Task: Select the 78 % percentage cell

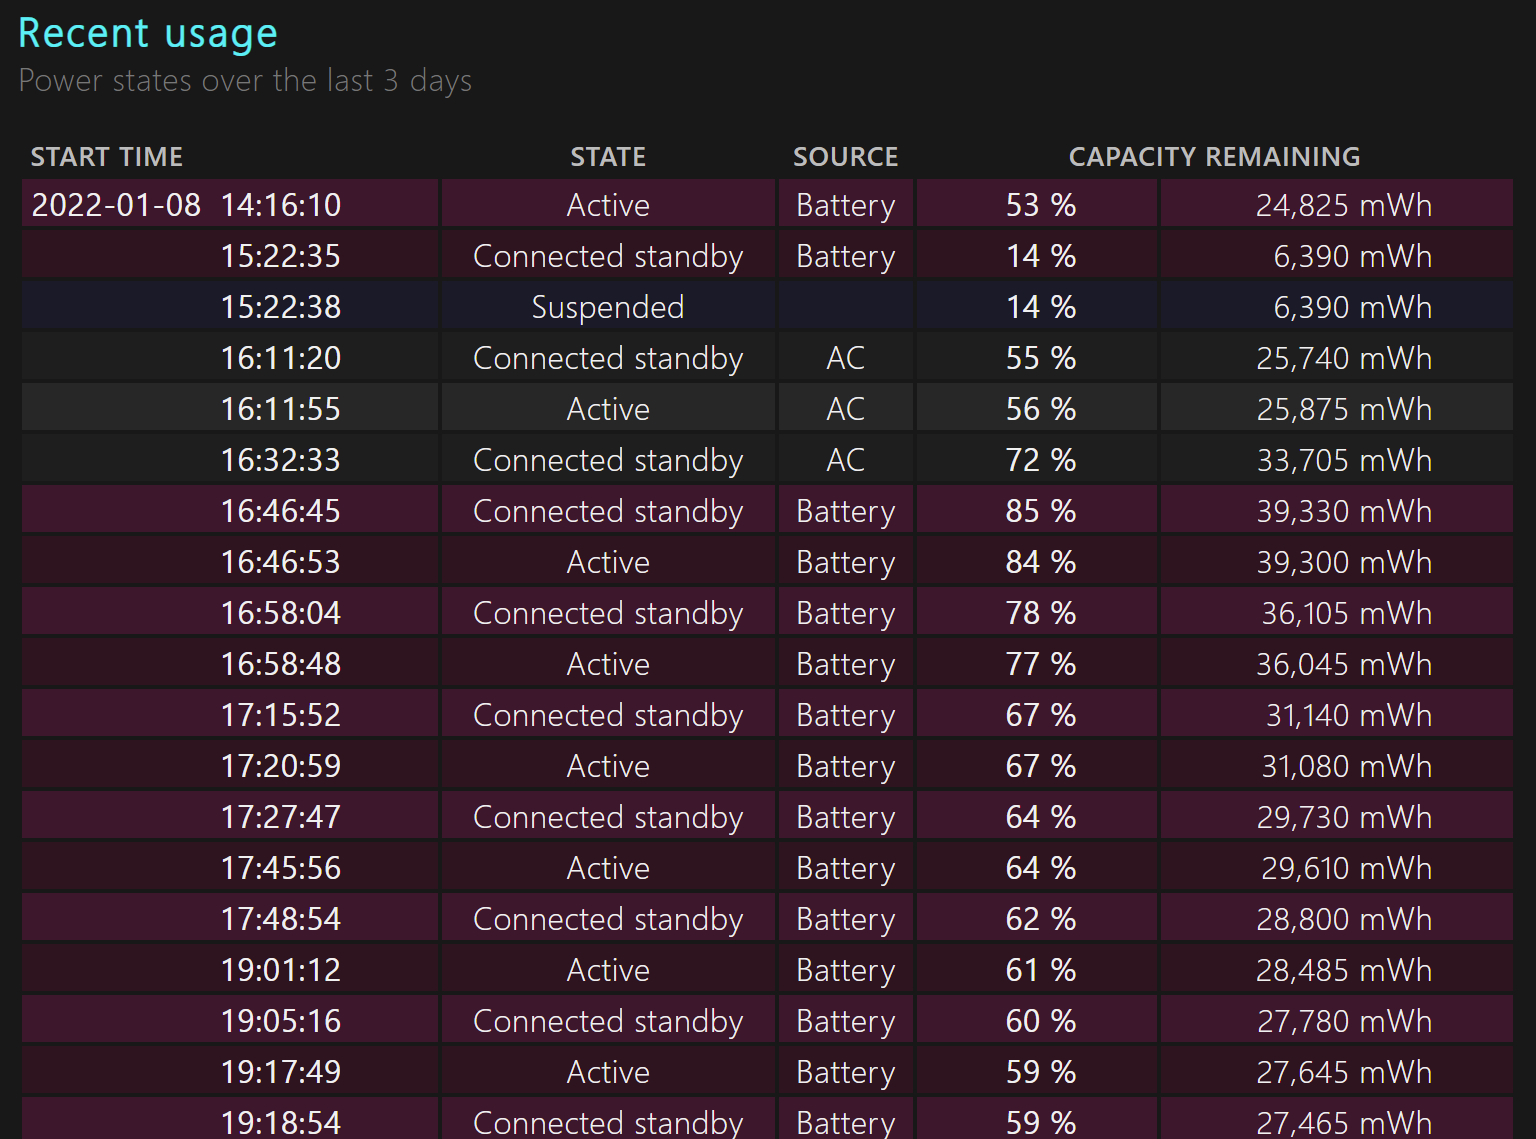Action: coord(1037,612)
